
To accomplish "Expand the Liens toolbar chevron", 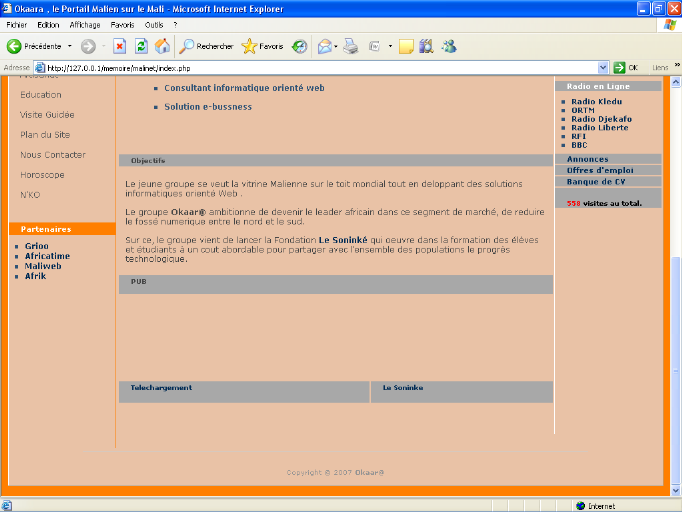I will (x=677, y=65).
